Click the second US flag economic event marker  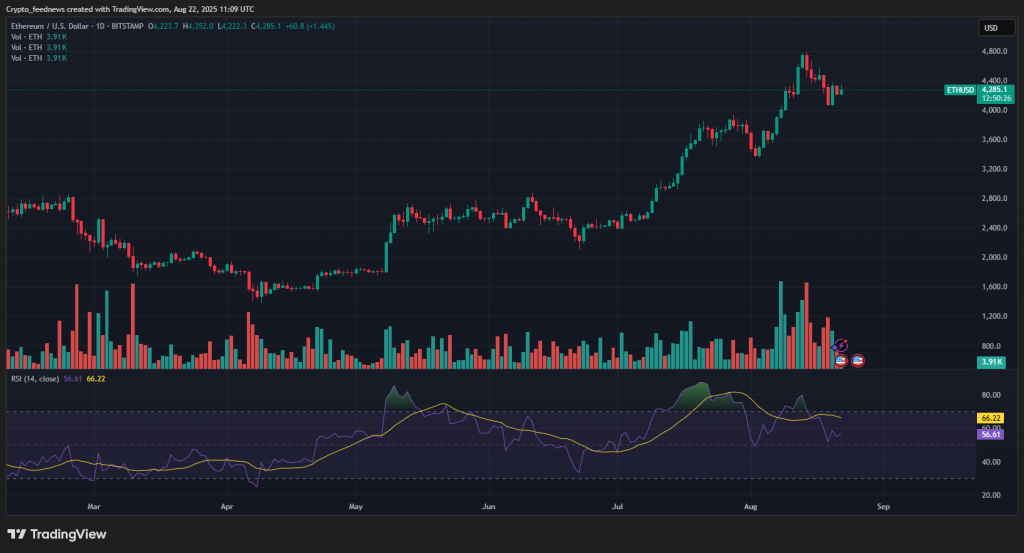click(858, 359)
